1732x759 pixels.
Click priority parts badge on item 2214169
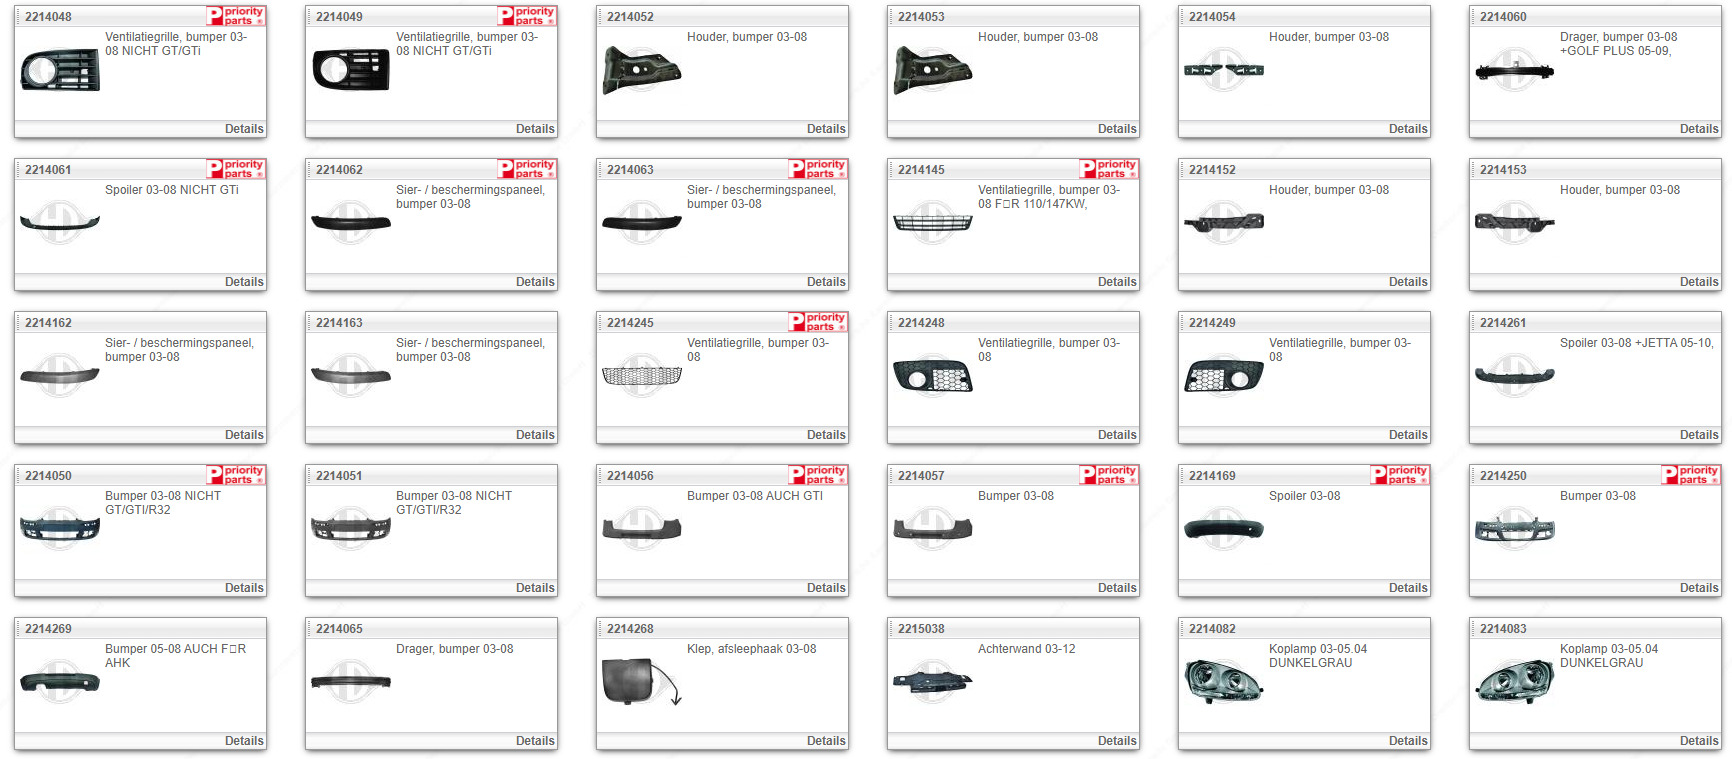click(x=1399, y=475)
